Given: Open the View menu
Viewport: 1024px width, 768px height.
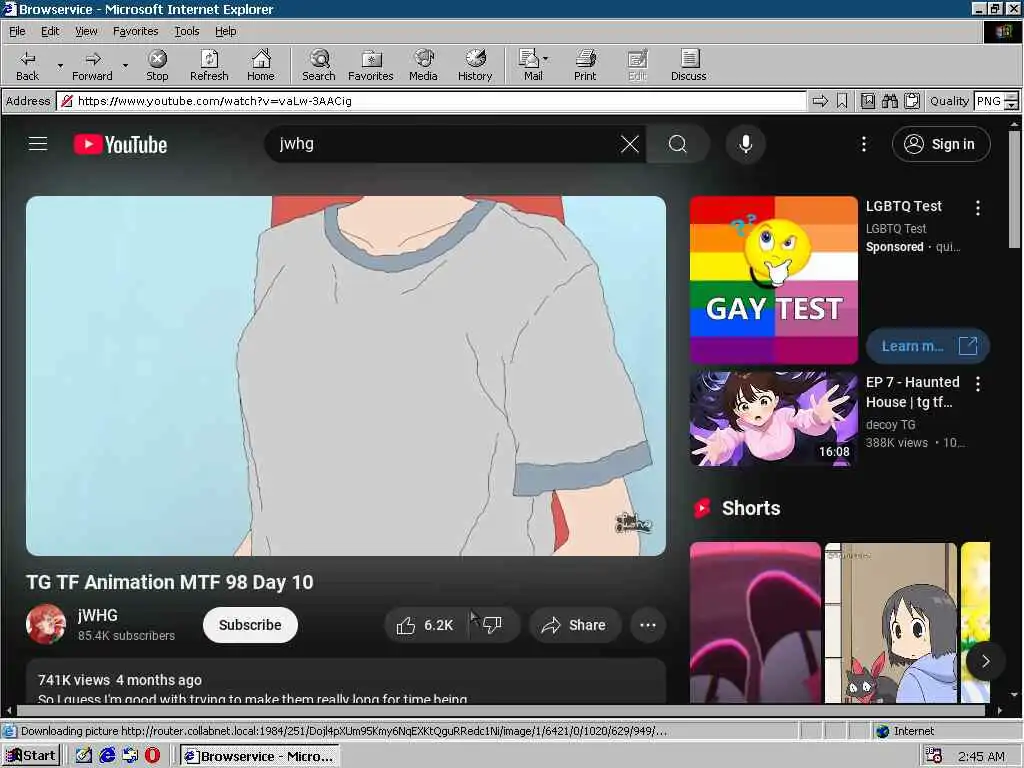Looking at the screenshot, I should [86, 31].
